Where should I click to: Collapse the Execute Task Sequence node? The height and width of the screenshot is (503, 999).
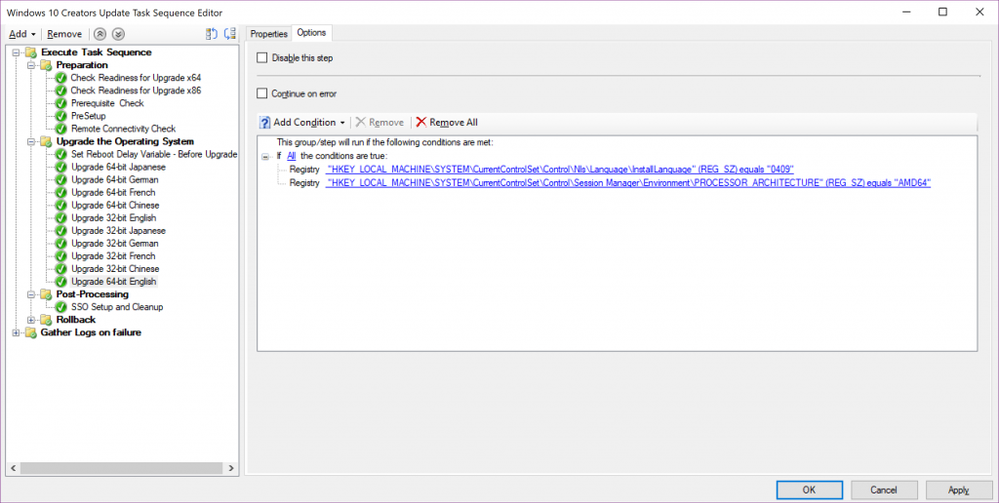pos(16,52)
